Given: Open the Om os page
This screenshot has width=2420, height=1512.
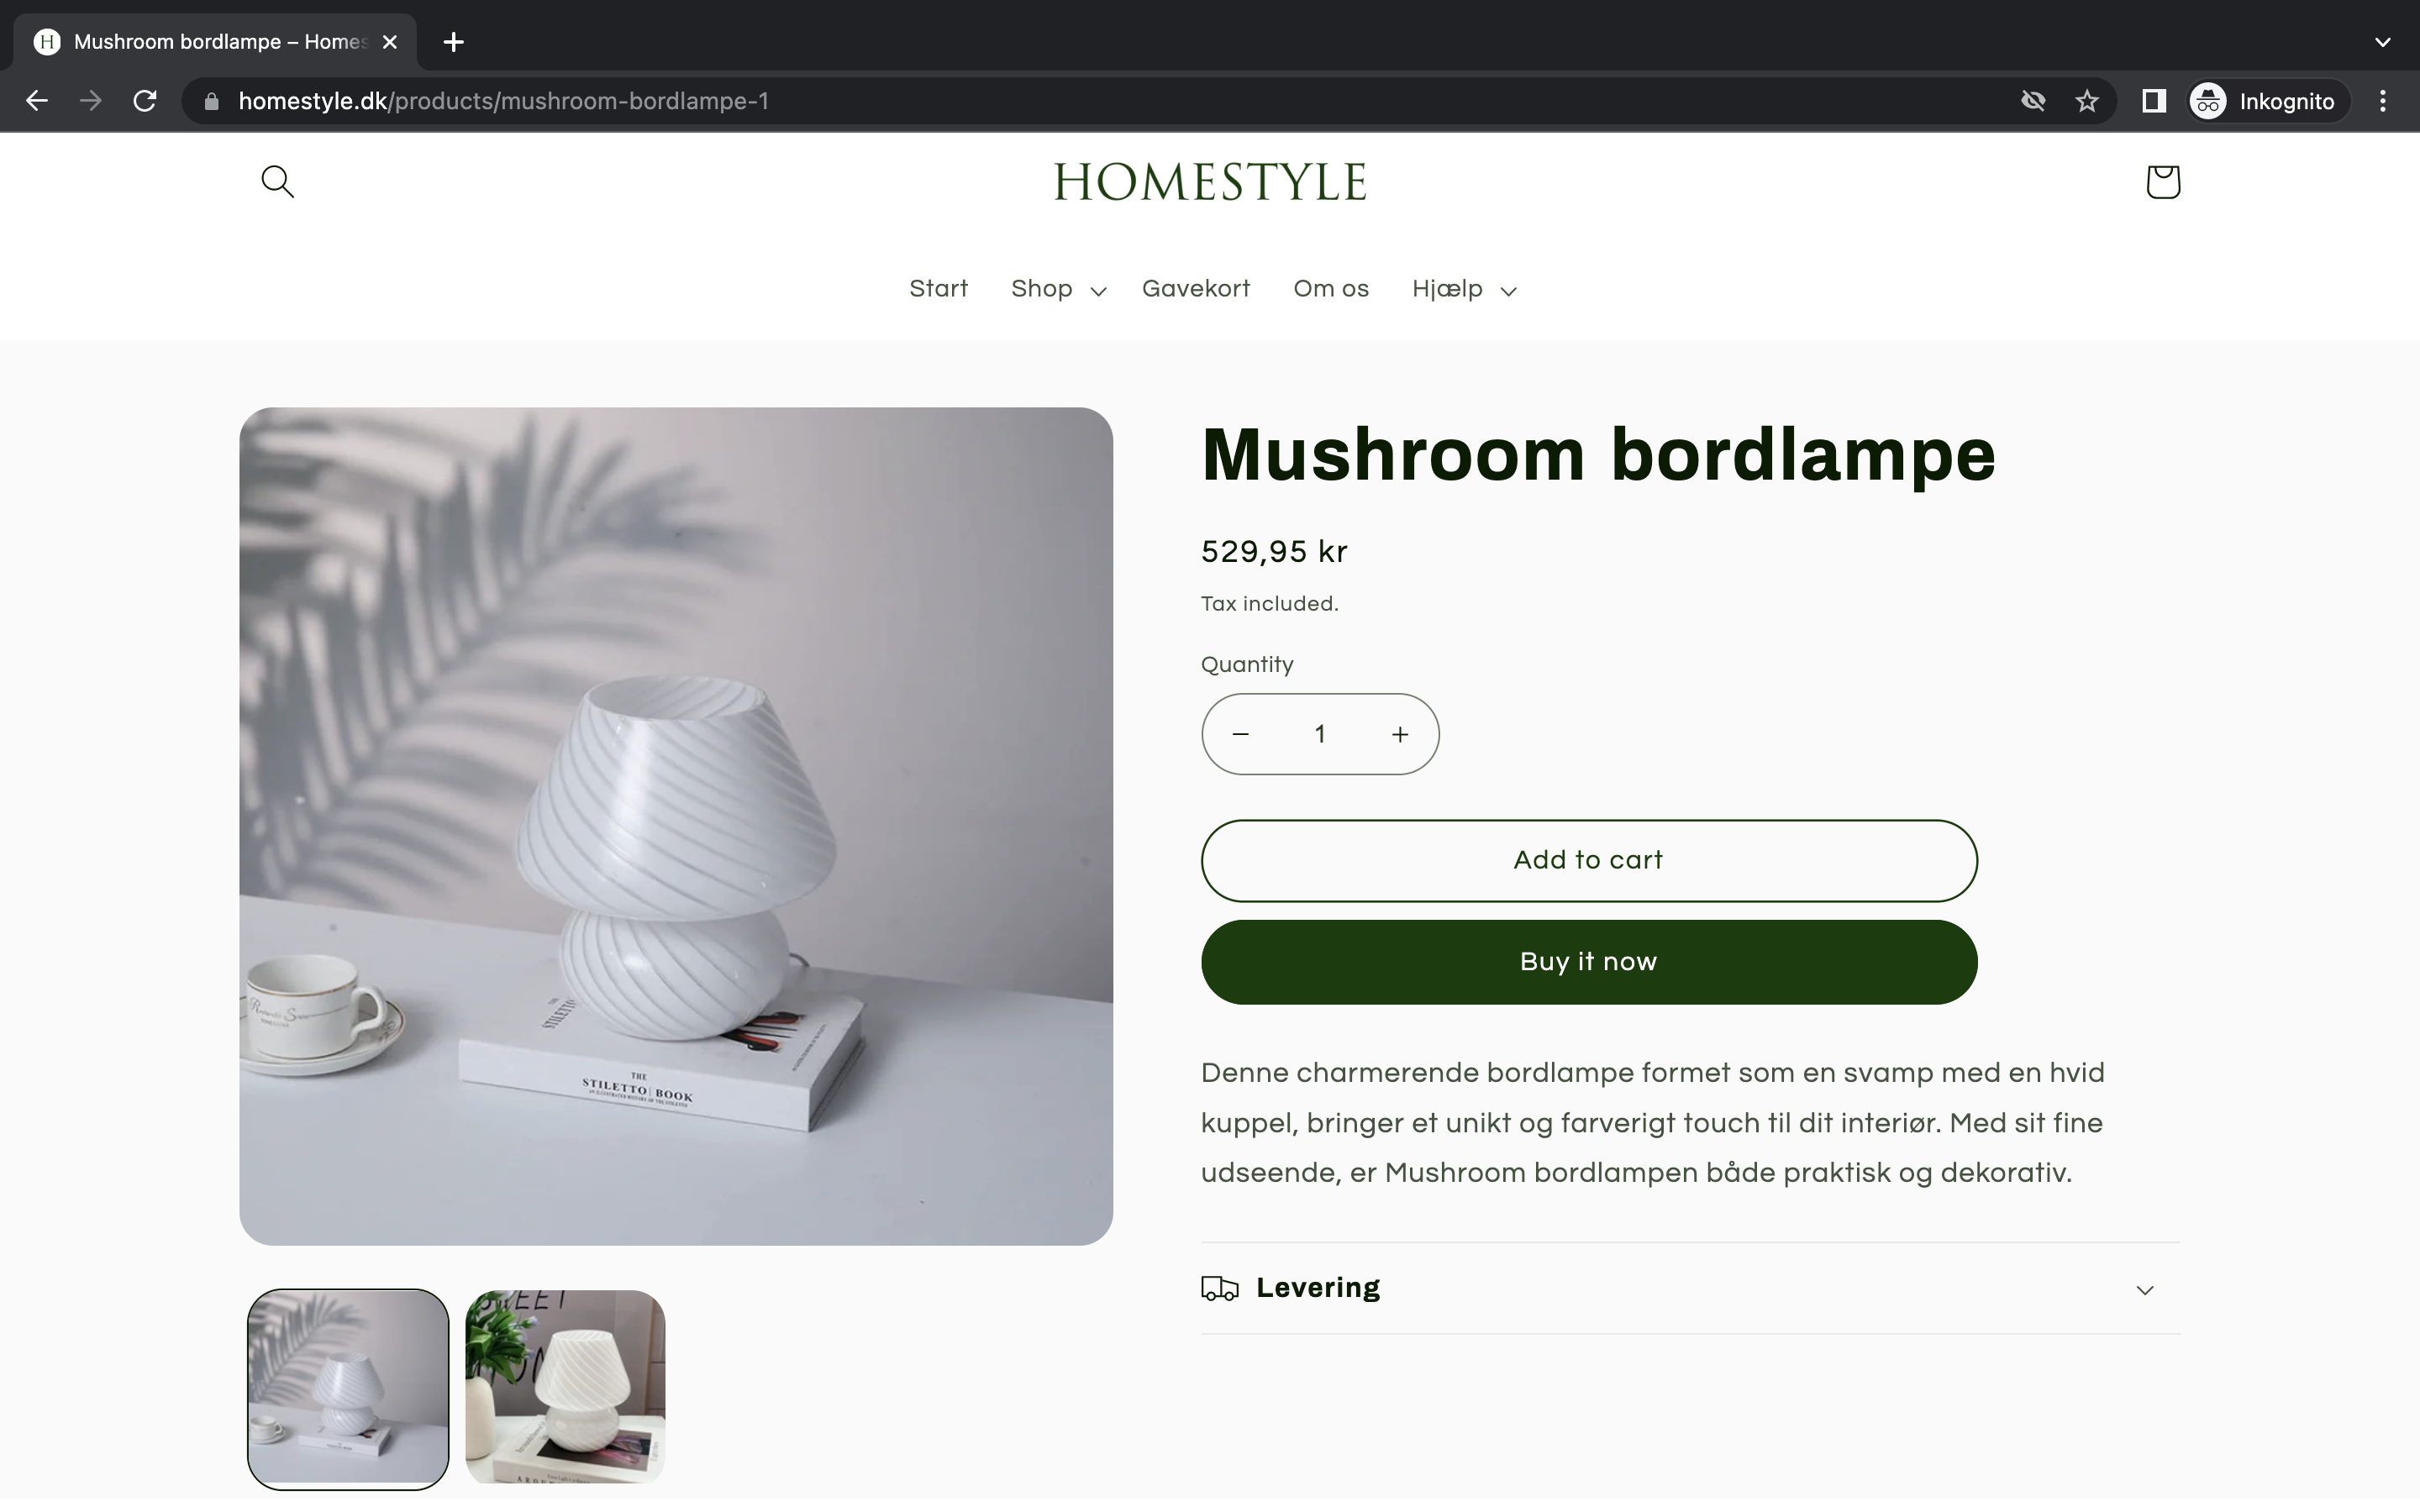Looking at the screenshot, I should (1330, 289).
